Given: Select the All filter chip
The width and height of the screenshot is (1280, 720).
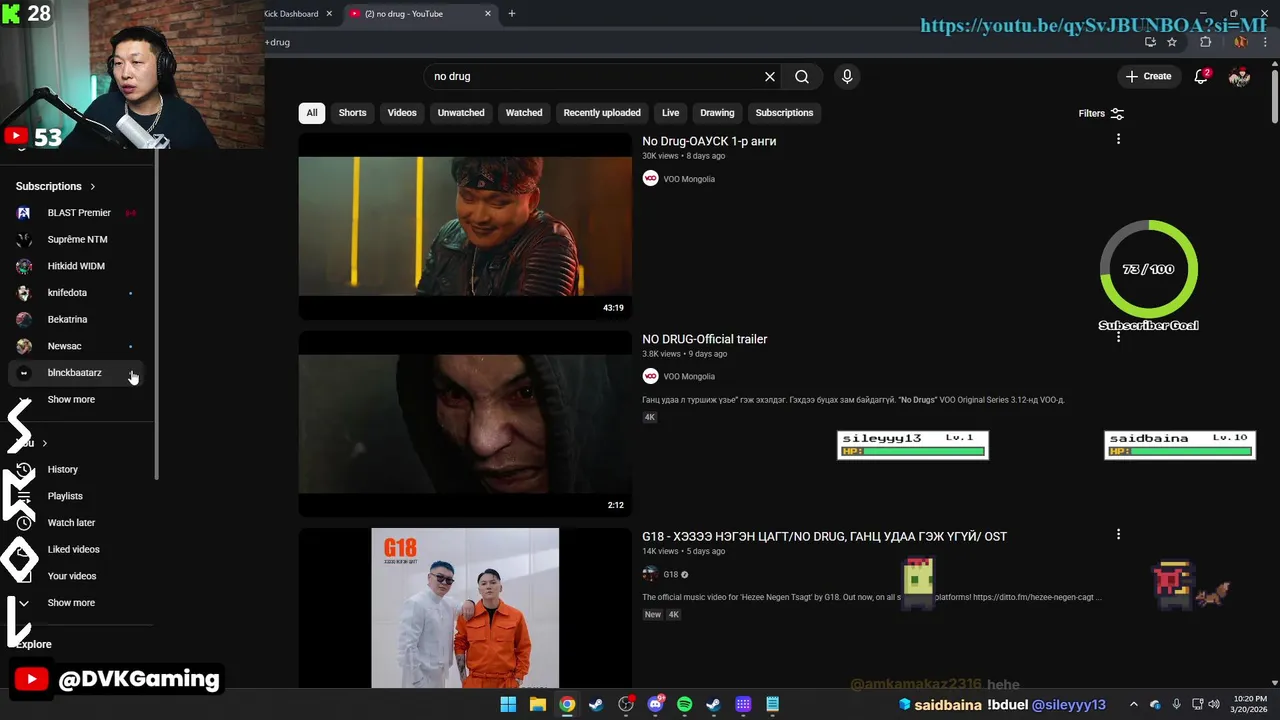Looking at the screenshot, I should (x=312, y=113).
